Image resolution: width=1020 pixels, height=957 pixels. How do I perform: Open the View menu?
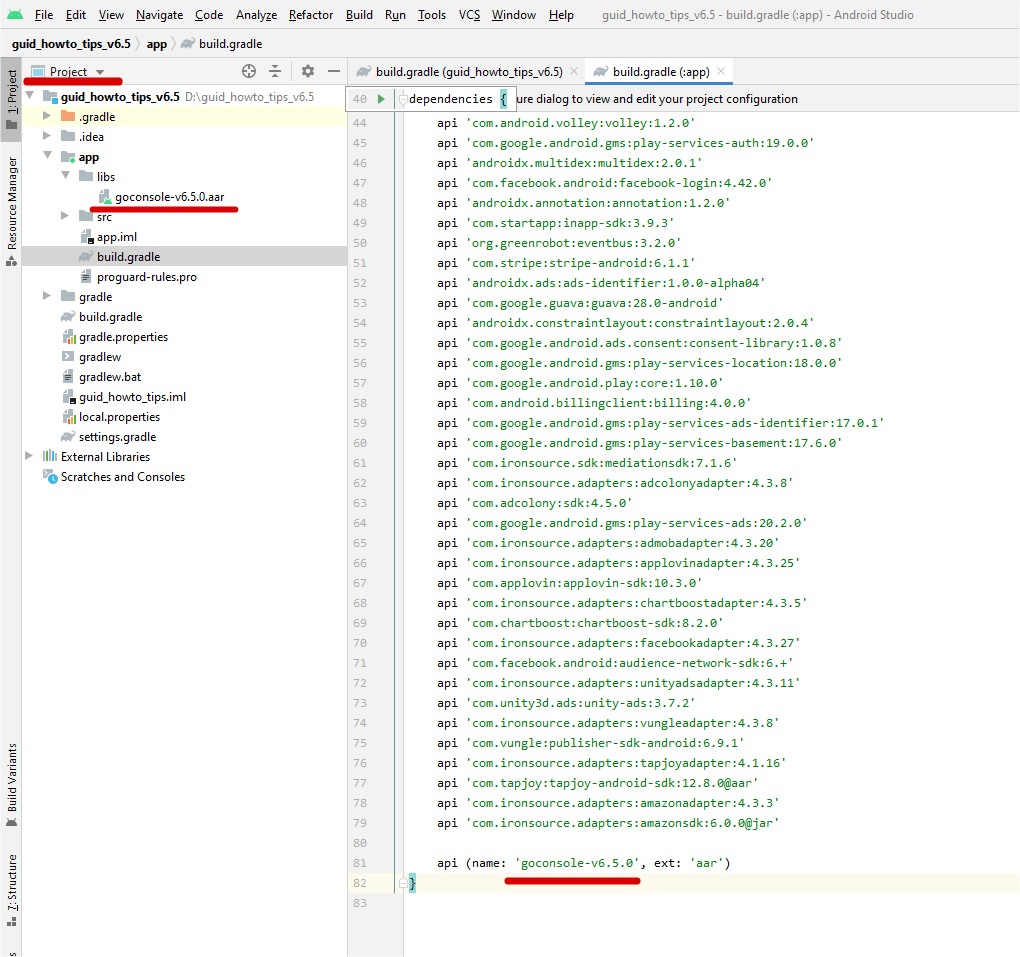point(111,14)
